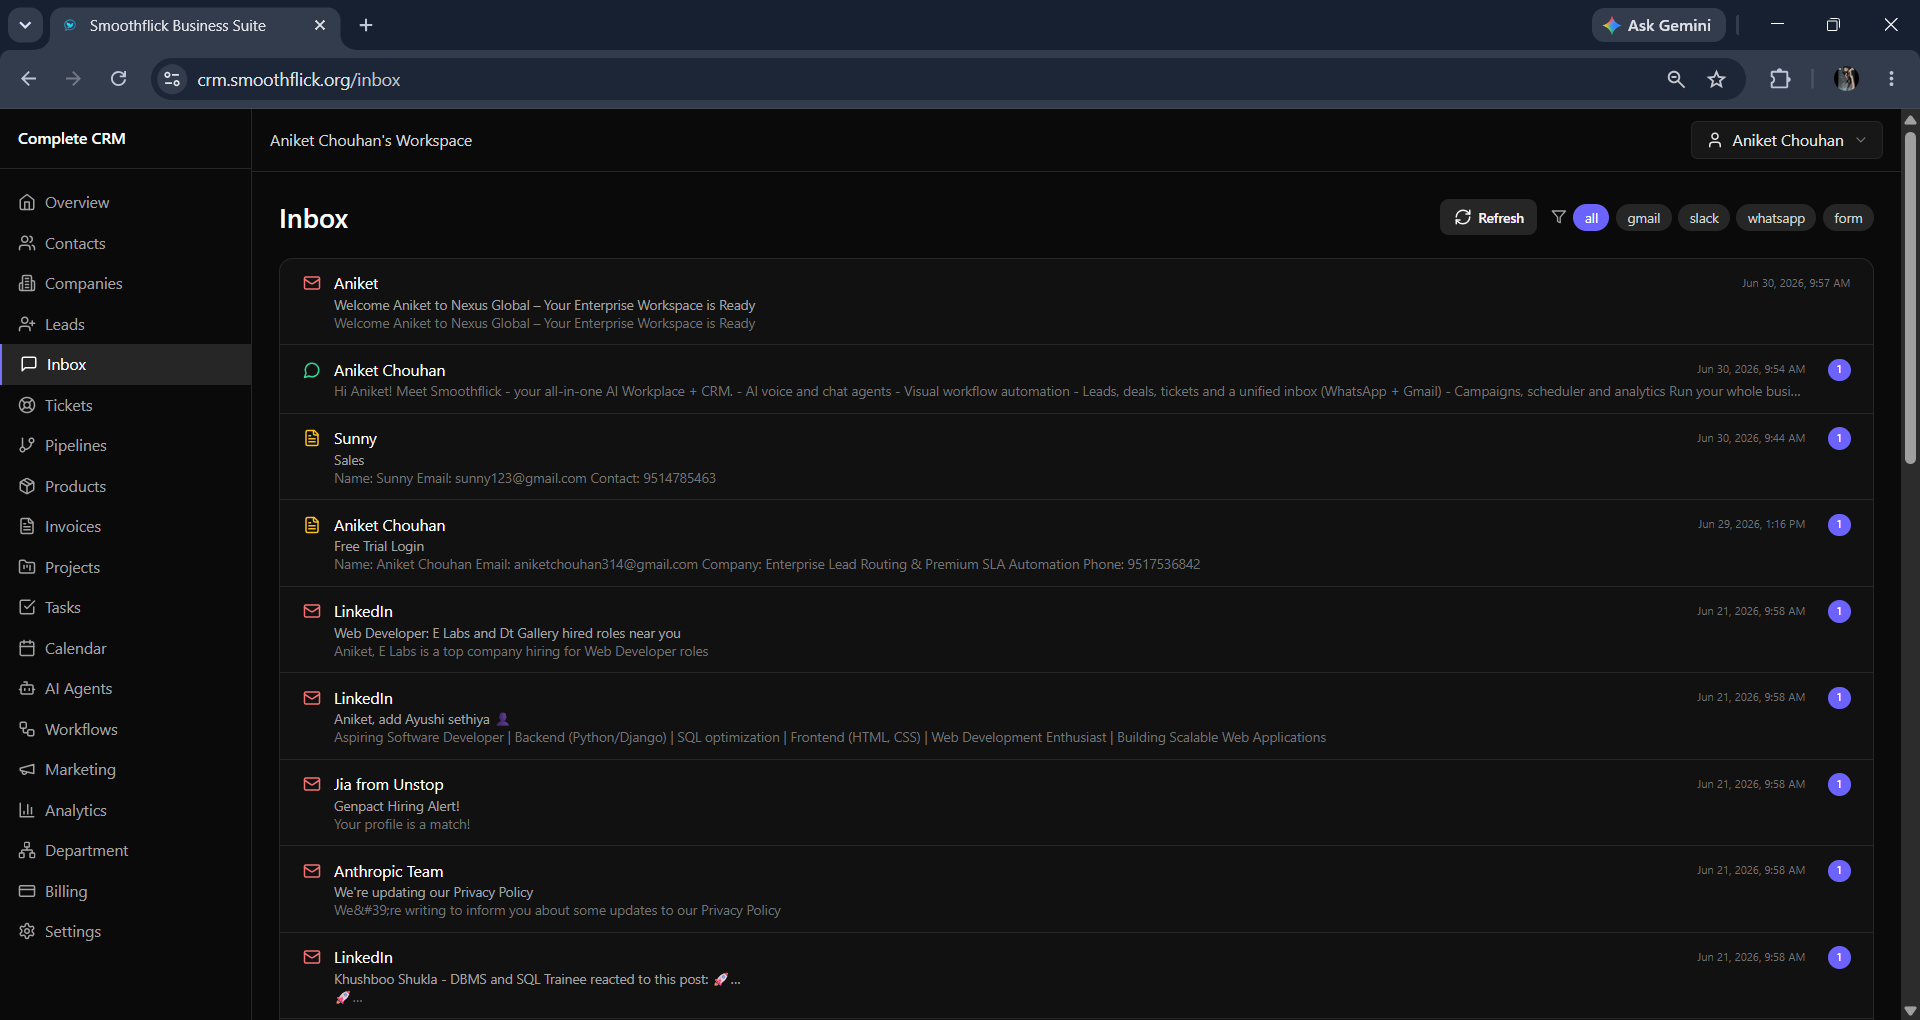Filter inbox by form submissions
The image size is (1920, 1020).
pos(1848,218)
